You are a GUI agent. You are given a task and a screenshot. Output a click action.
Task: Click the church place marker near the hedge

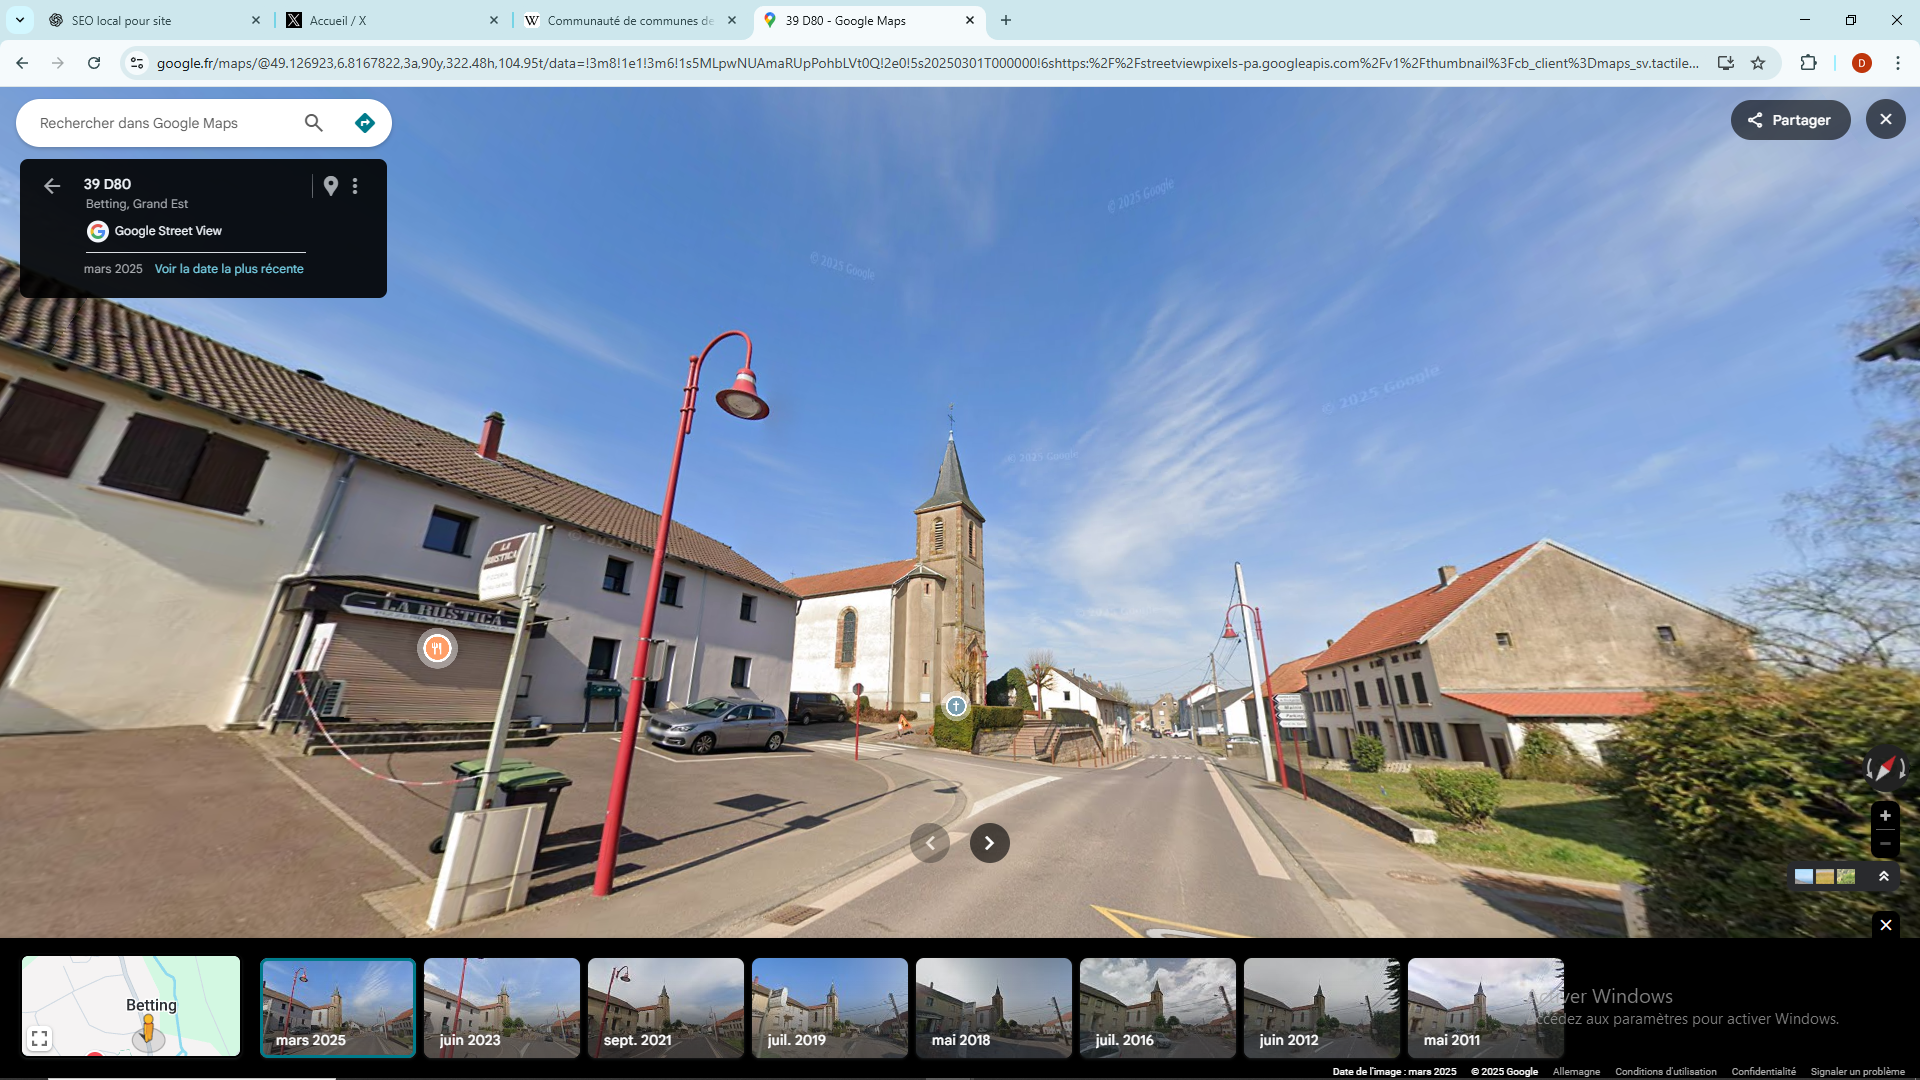tap(956, 706)
